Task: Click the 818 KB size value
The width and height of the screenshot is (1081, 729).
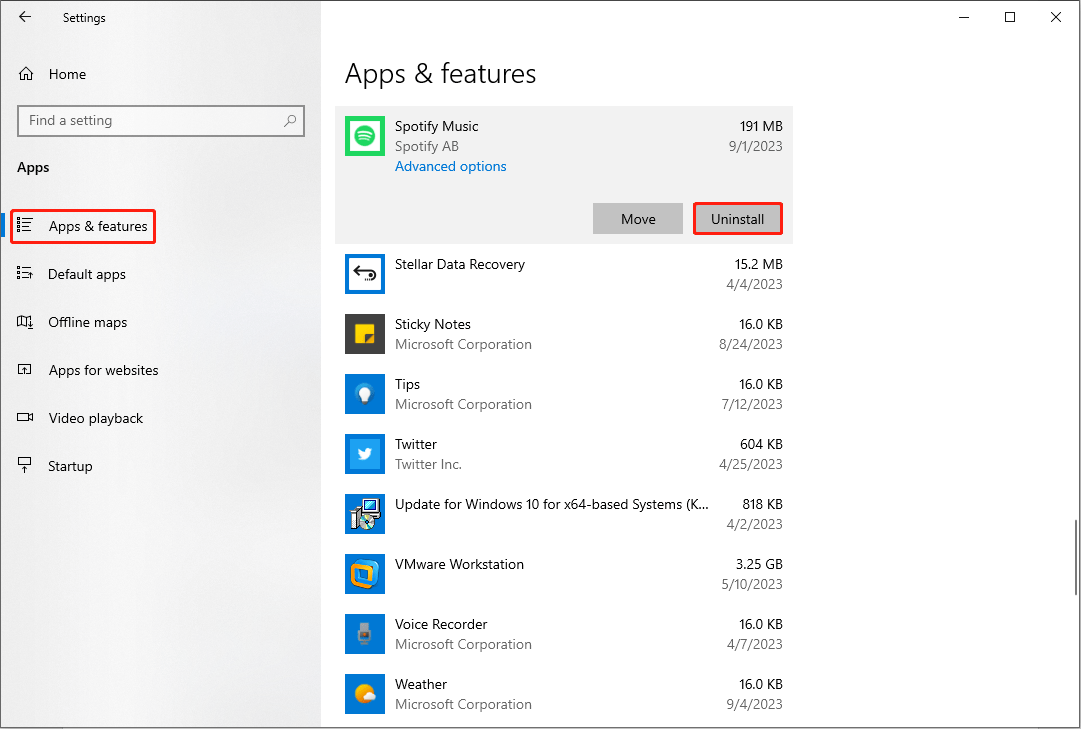Action: 762,504
